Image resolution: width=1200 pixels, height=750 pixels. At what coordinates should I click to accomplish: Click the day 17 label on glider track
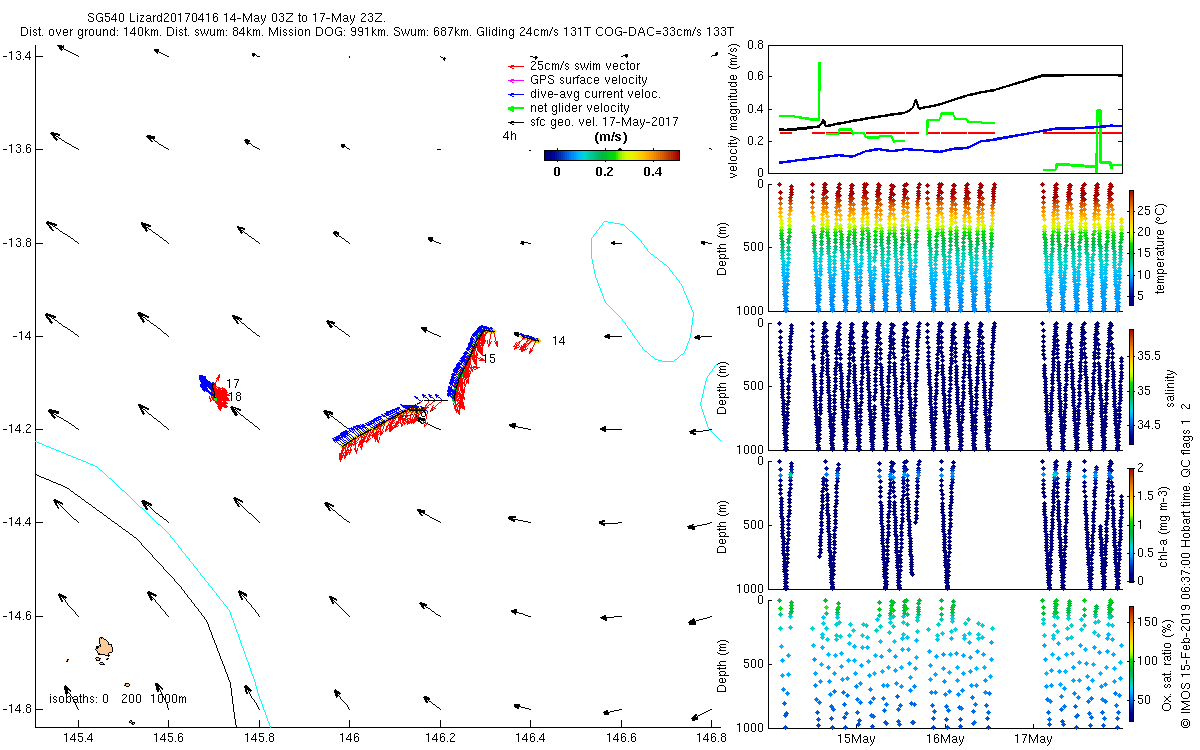[x=233, y=384]
